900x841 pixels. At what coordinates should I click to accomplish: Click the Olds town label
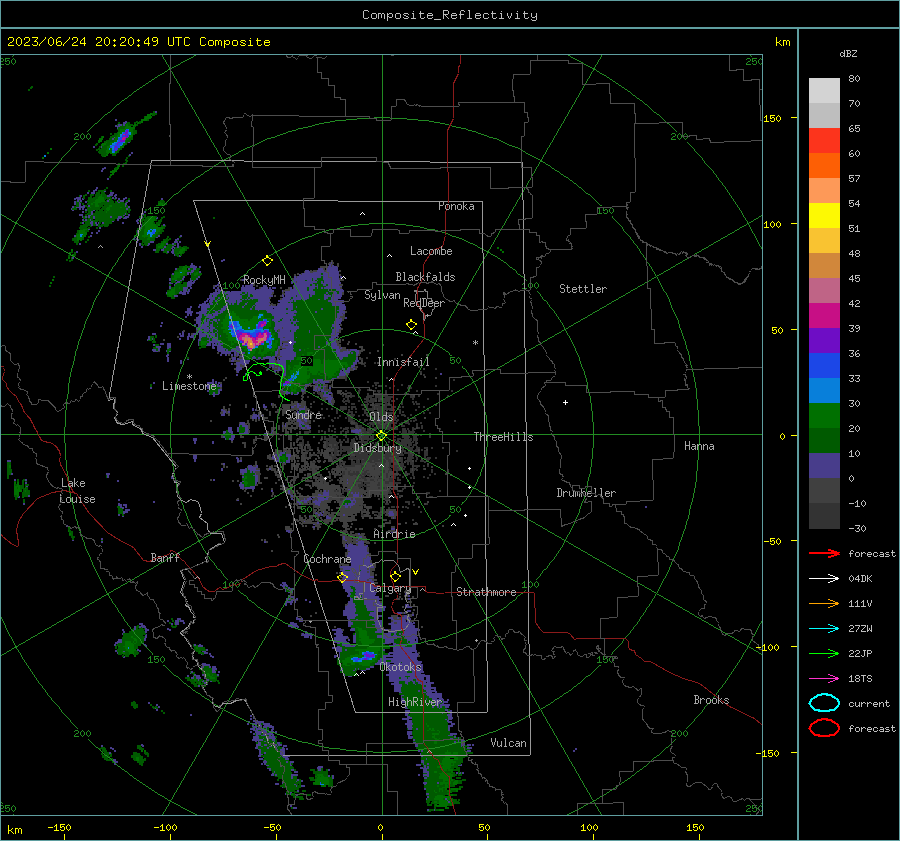[381, 417]
